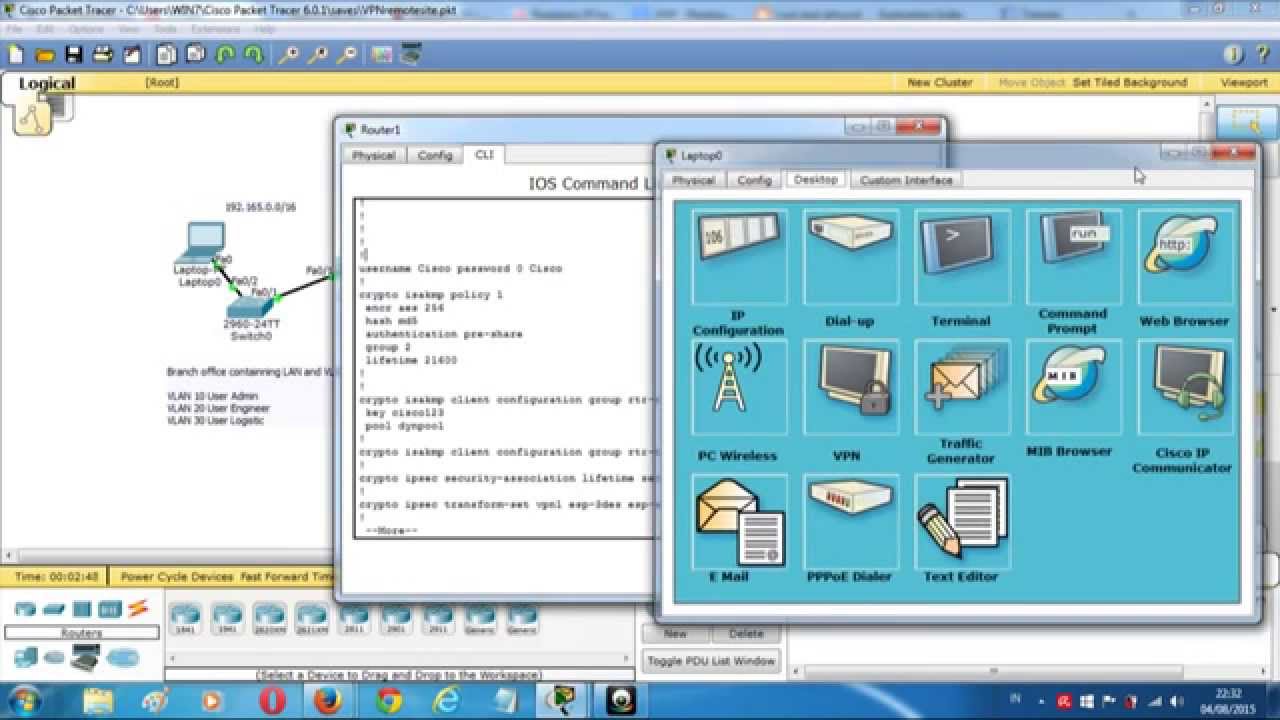Pick the 2620XM router model
The height and width of the screenshot is (720, 1280).
click(269, 619)
